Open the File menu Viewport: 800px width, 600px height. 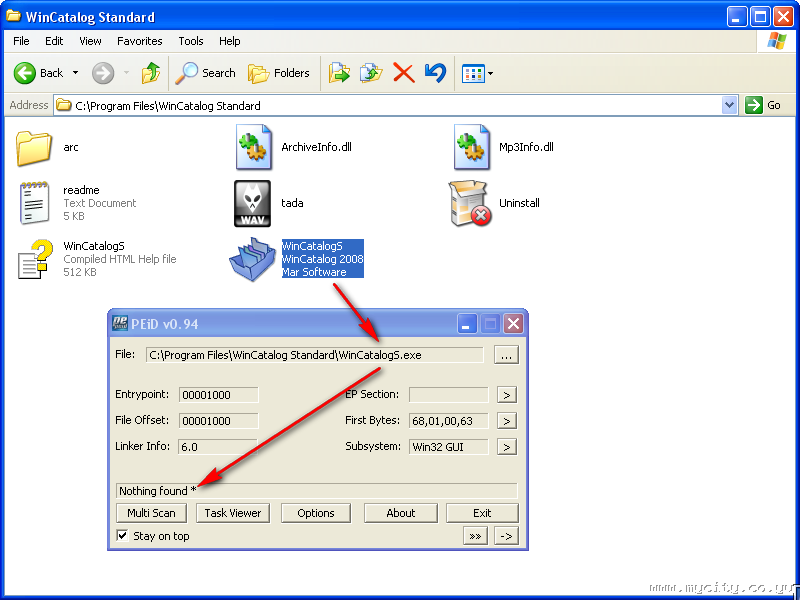pyautogui.click(x=21, y=41)
